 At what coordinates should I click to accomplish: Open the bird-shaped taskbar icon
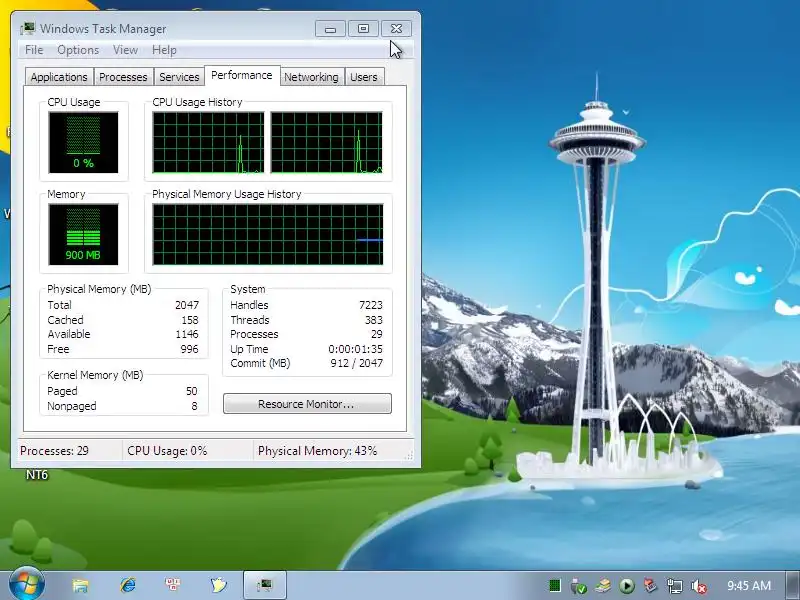coord(218,585)
